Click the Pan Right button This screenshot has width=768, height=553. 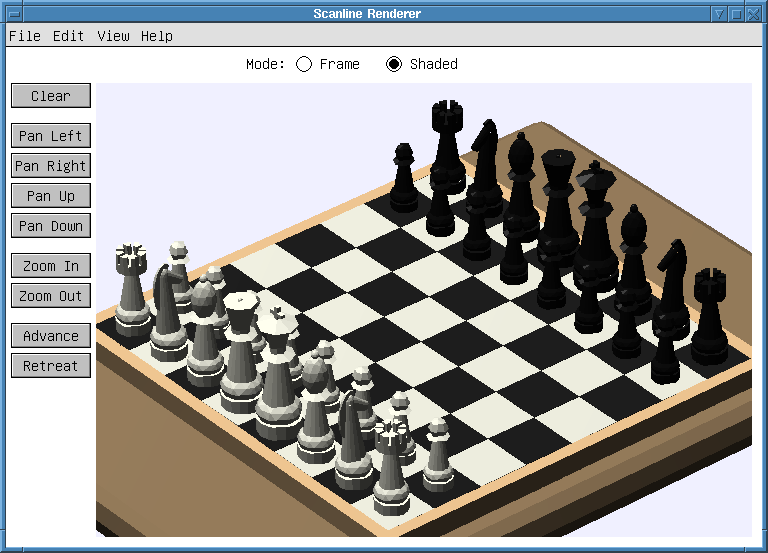point(51,166)
